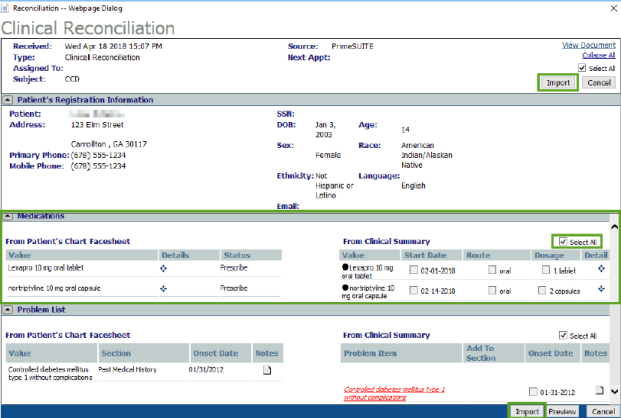Open the View Document link
Screen dimensions: 621x418
pos(588,46)
